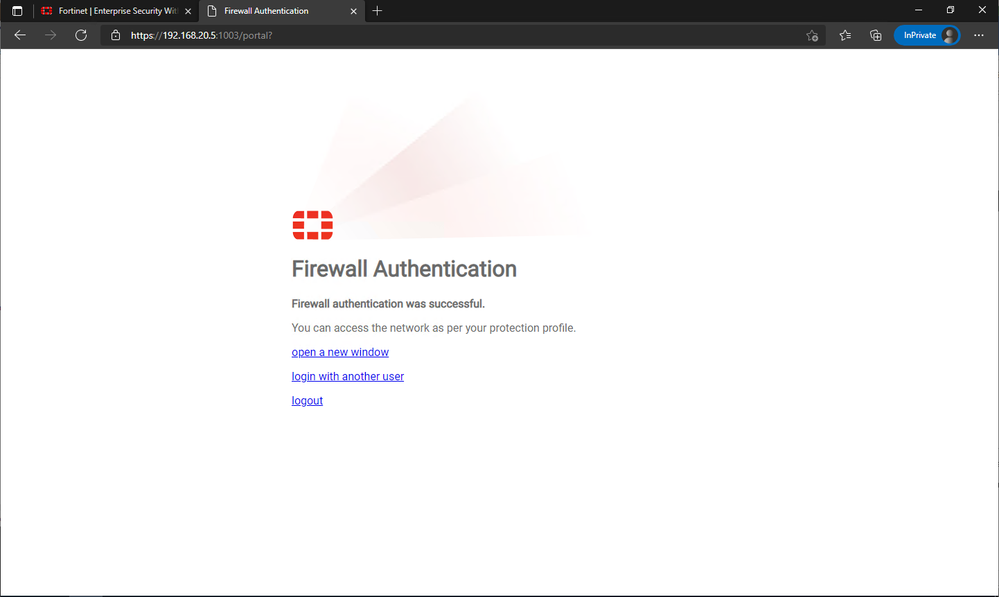Open a new browser tab

pos(377,11)
